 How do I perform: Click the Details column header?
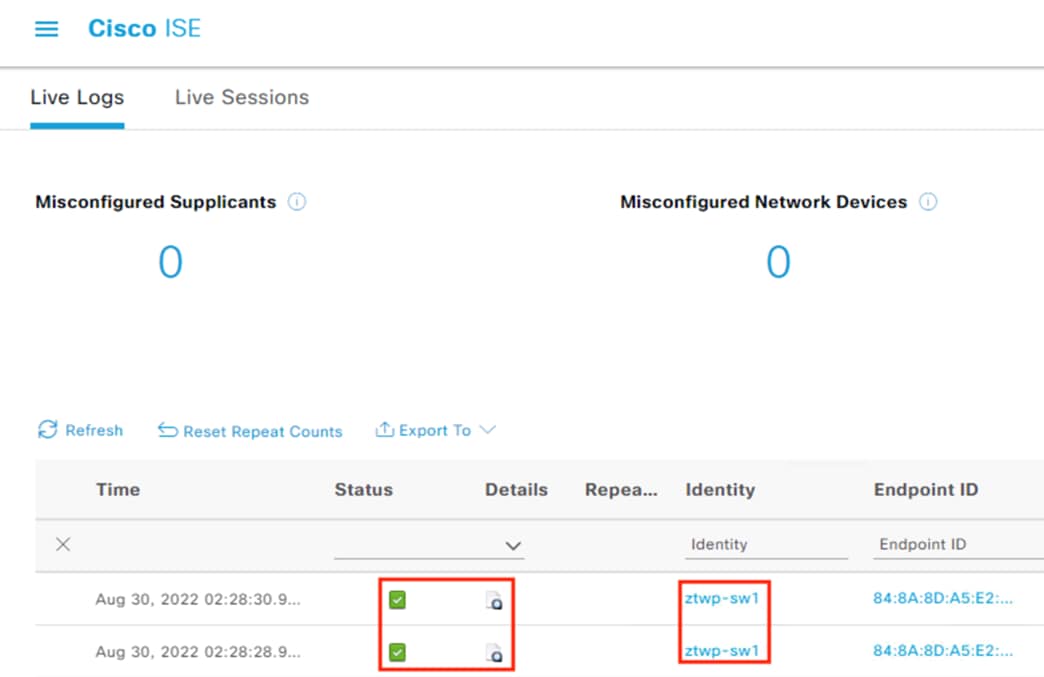point(516,490)
